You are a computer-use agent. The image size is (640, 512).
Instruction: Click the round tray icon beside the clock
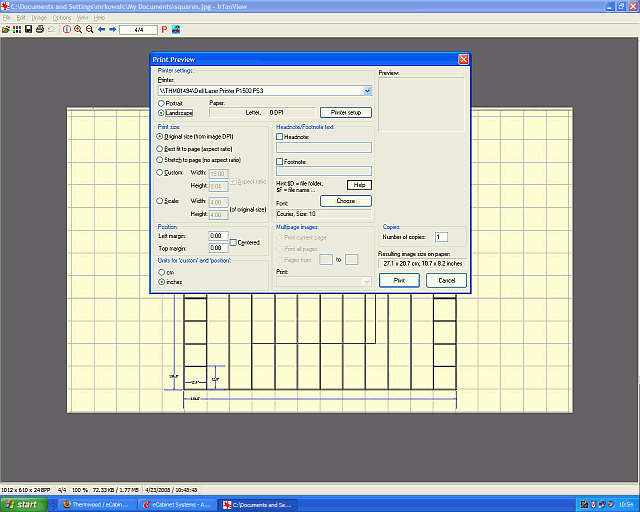coord(611,505)
